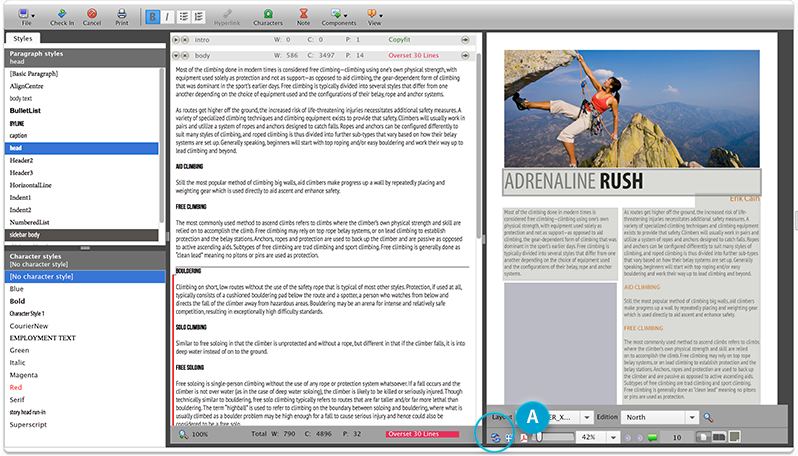
Task: Apply the Red character style
Action: click(x=16, y=384)
